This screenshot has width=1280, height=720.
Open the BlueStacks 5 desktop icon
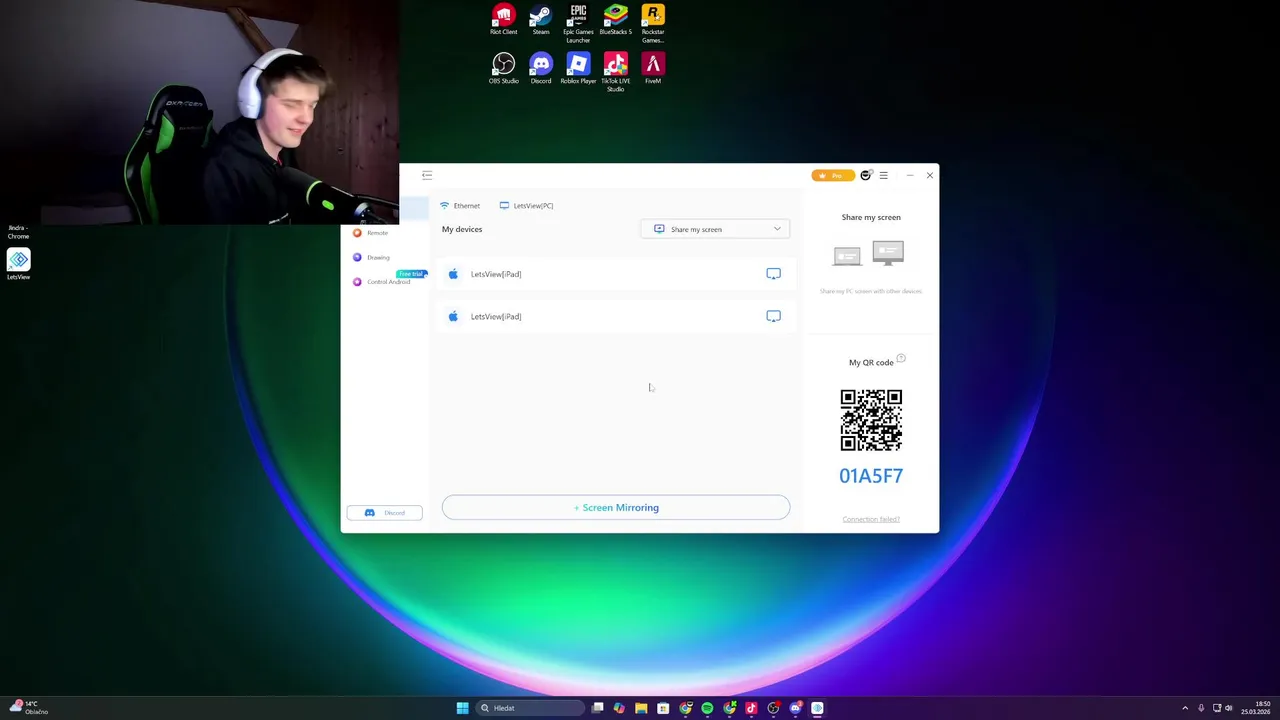pyautogui.click(x=615, y=20)
